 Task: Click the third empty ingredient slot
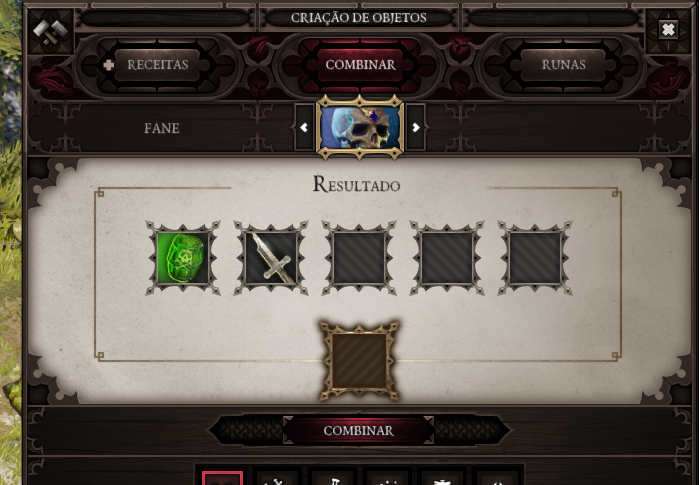(359, 258)
